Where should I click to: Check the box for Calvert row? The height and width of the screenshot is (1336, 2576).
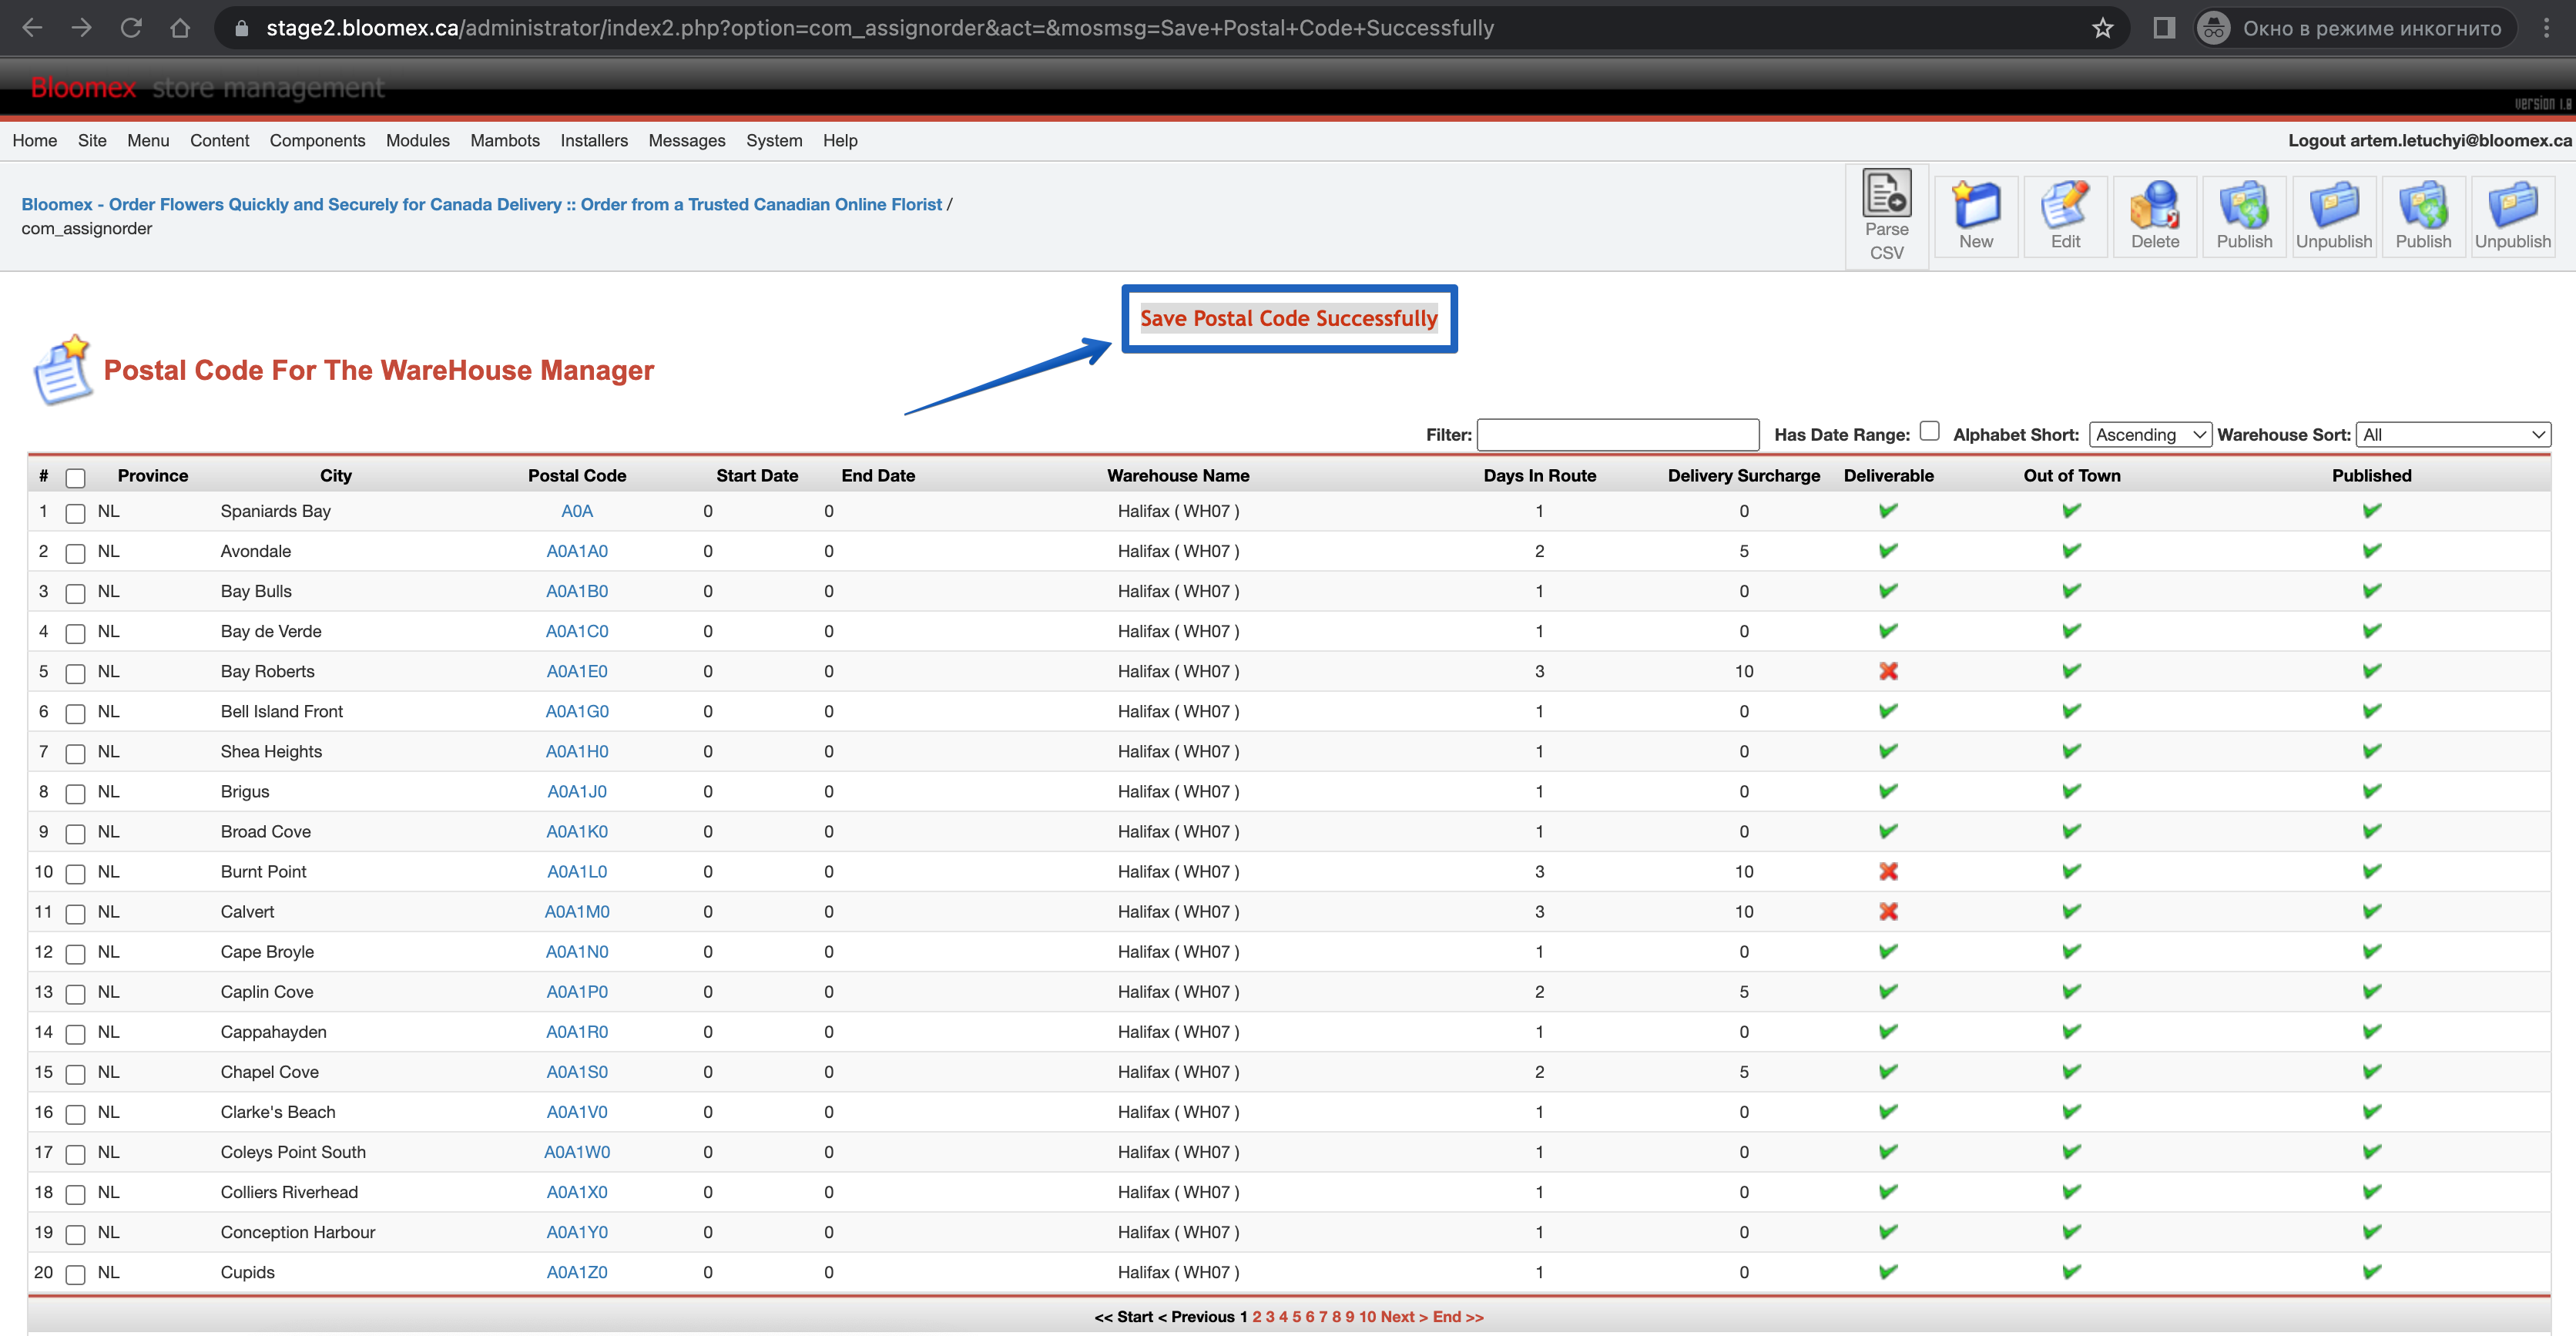pyautogui.click(x=75, y=914)
